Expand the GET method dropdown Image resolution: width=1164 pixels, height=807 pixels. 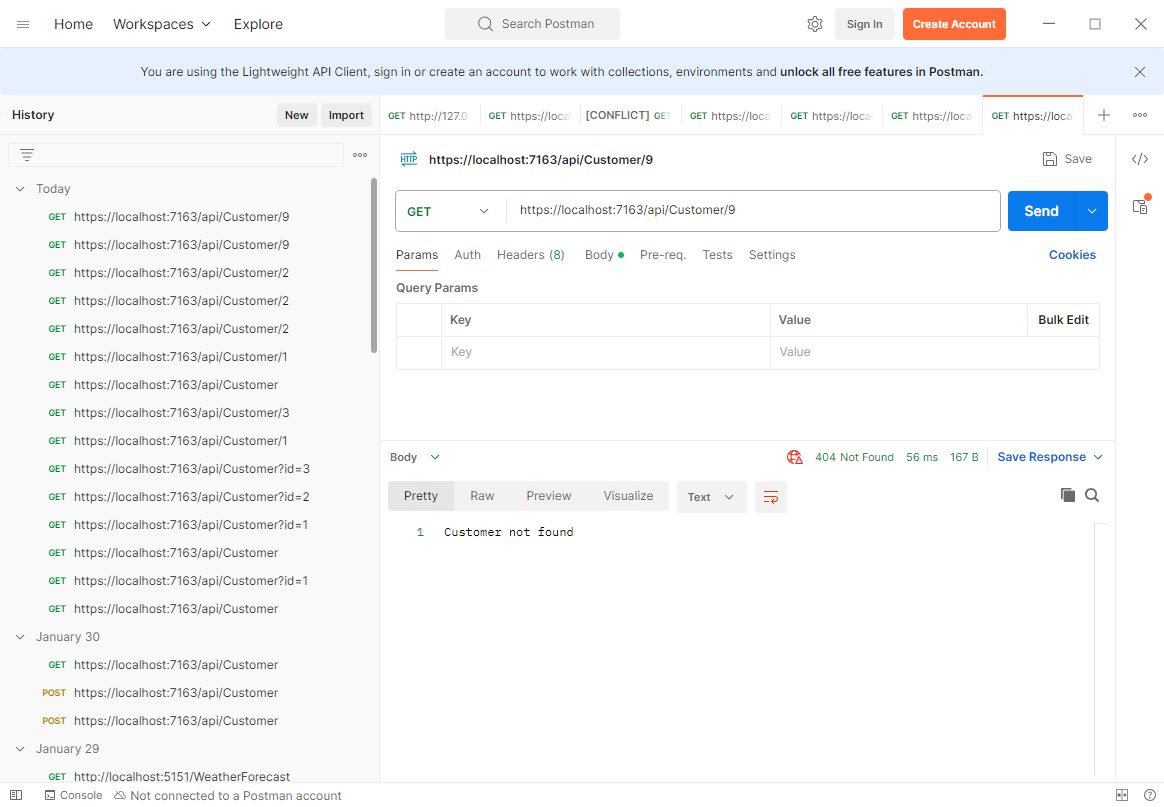449,211
